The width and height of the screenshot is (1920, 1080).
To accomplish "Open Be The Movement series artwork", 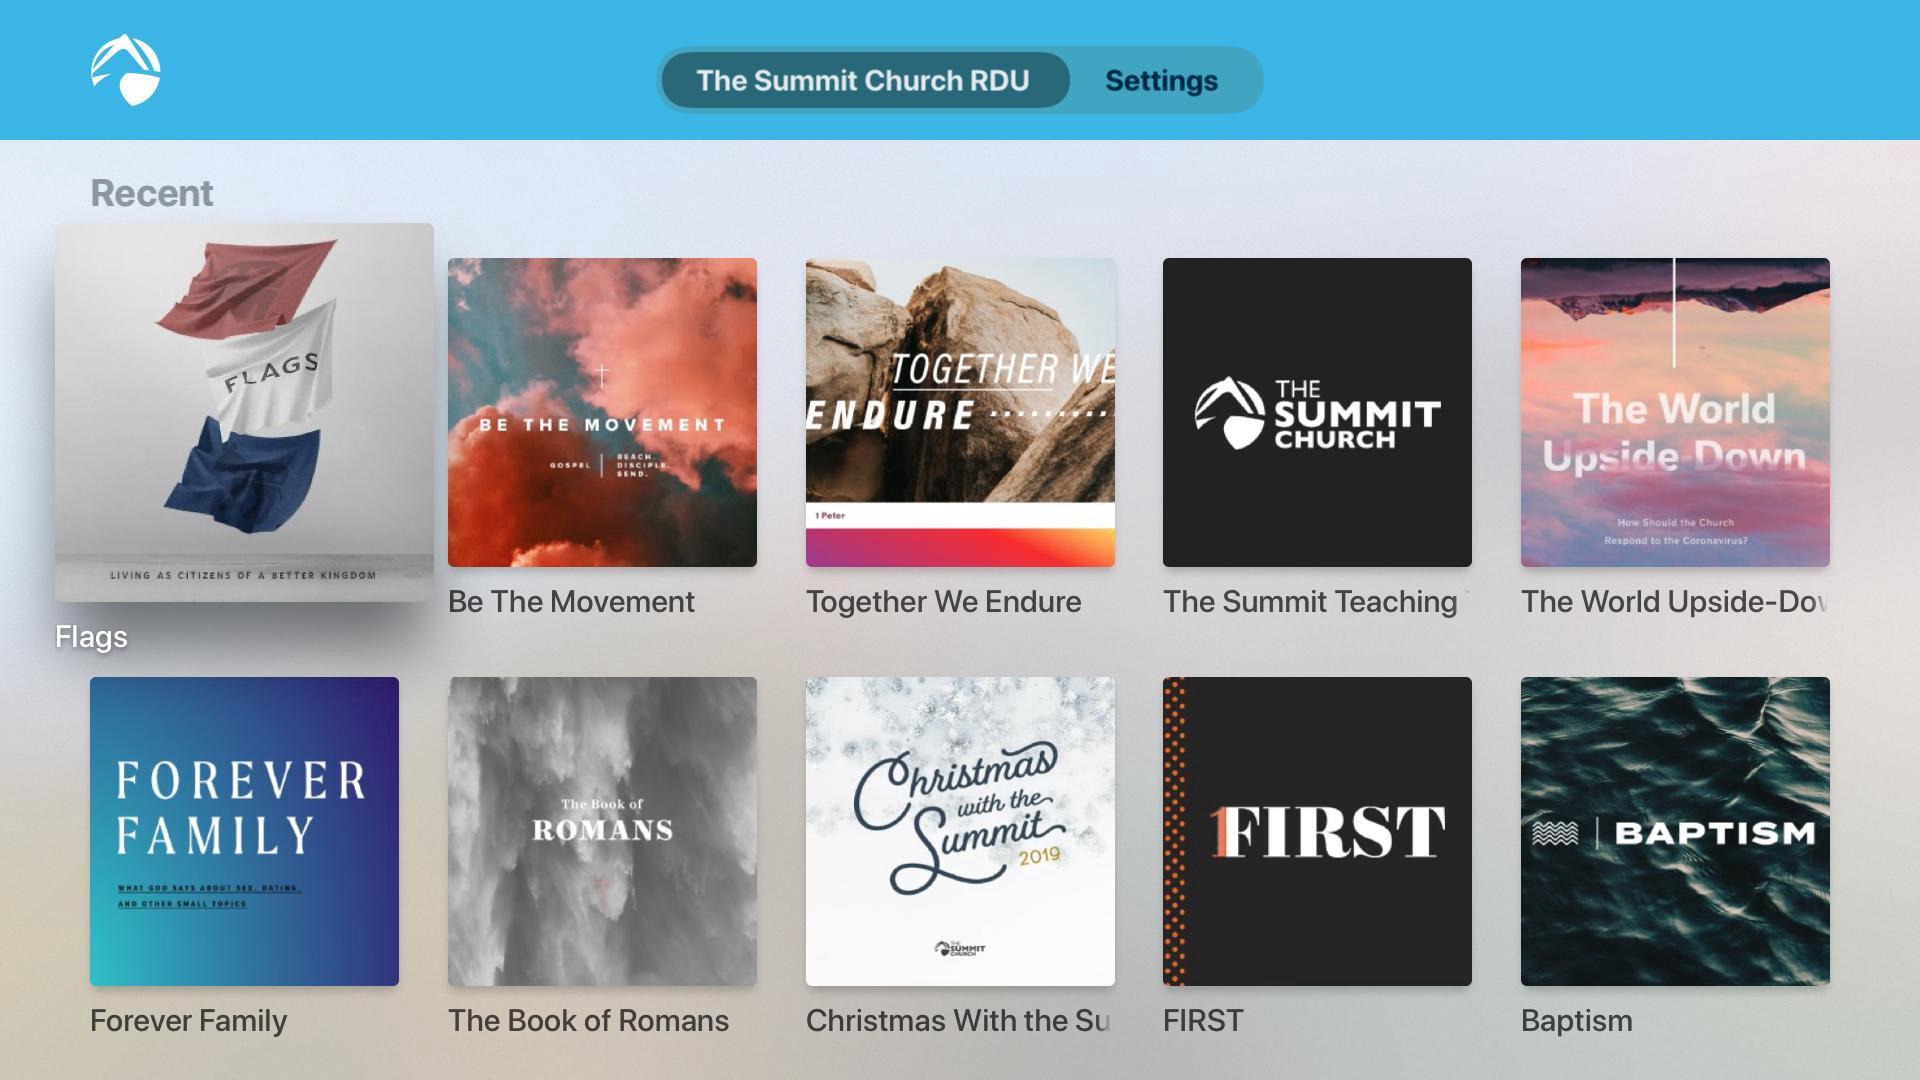I will [x=602, y=412].
